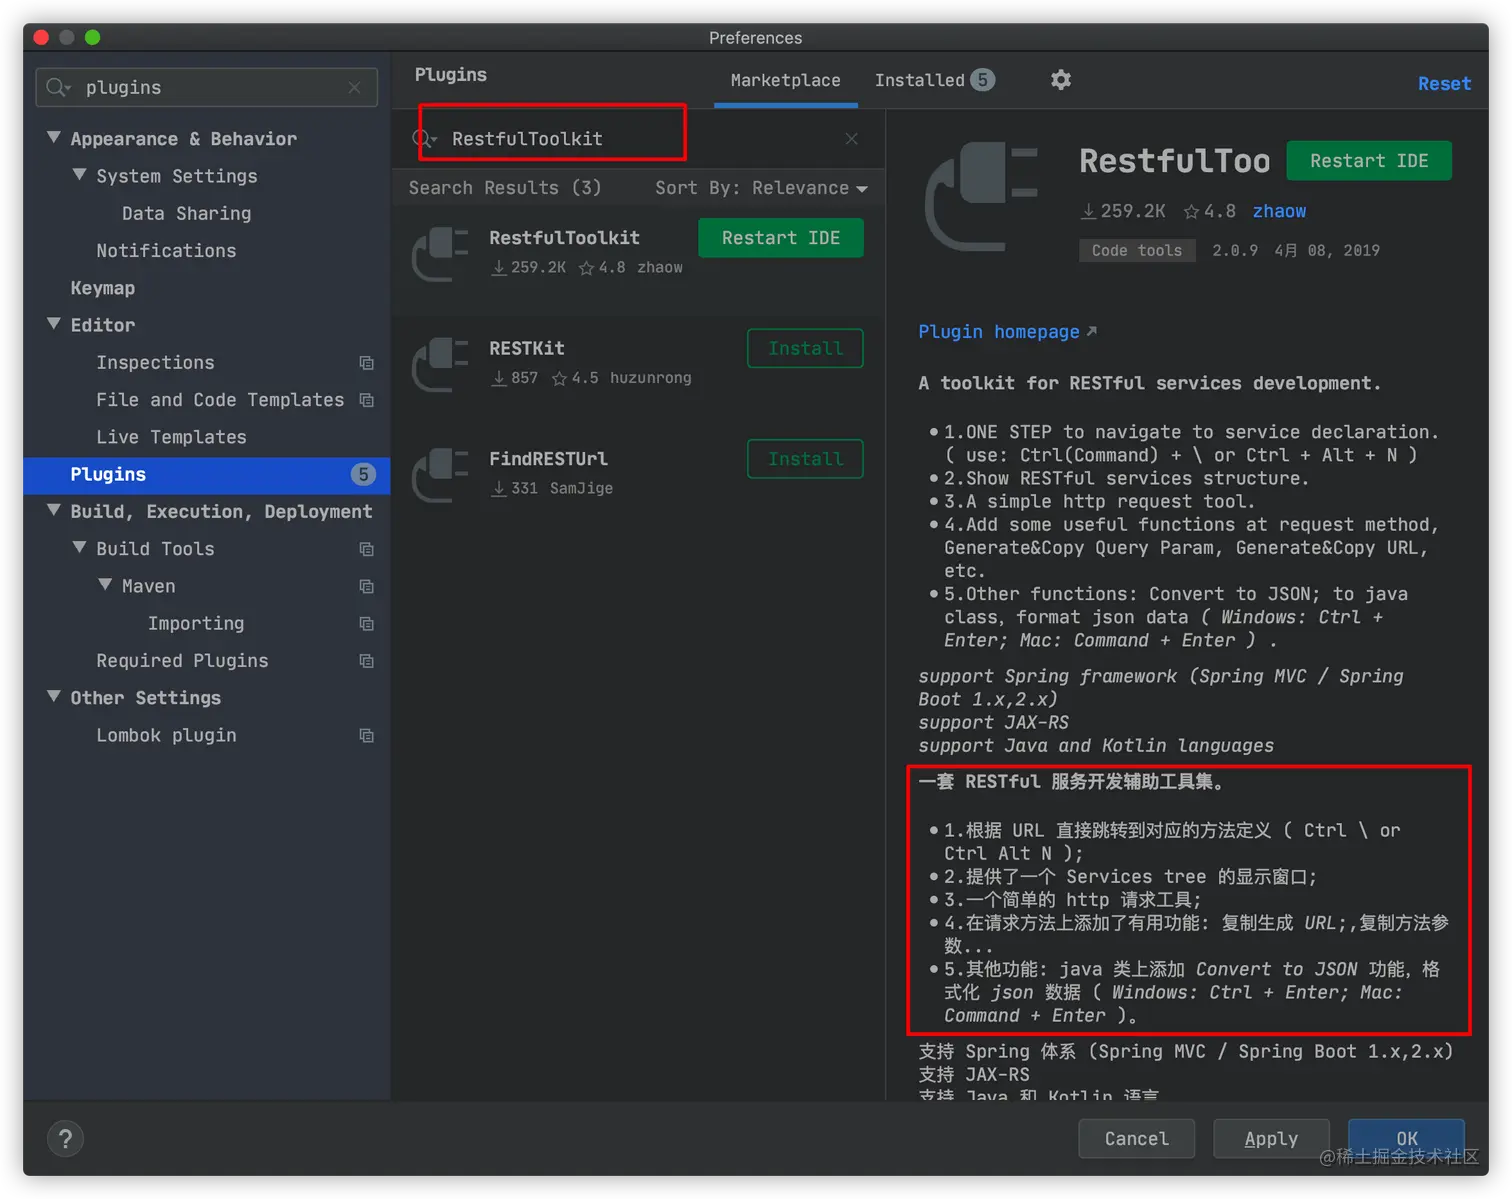This screenshot has height=1199, width=1512.
Task: Install the FindRESTUrl plugin
Action: click(x=805, y=459)
